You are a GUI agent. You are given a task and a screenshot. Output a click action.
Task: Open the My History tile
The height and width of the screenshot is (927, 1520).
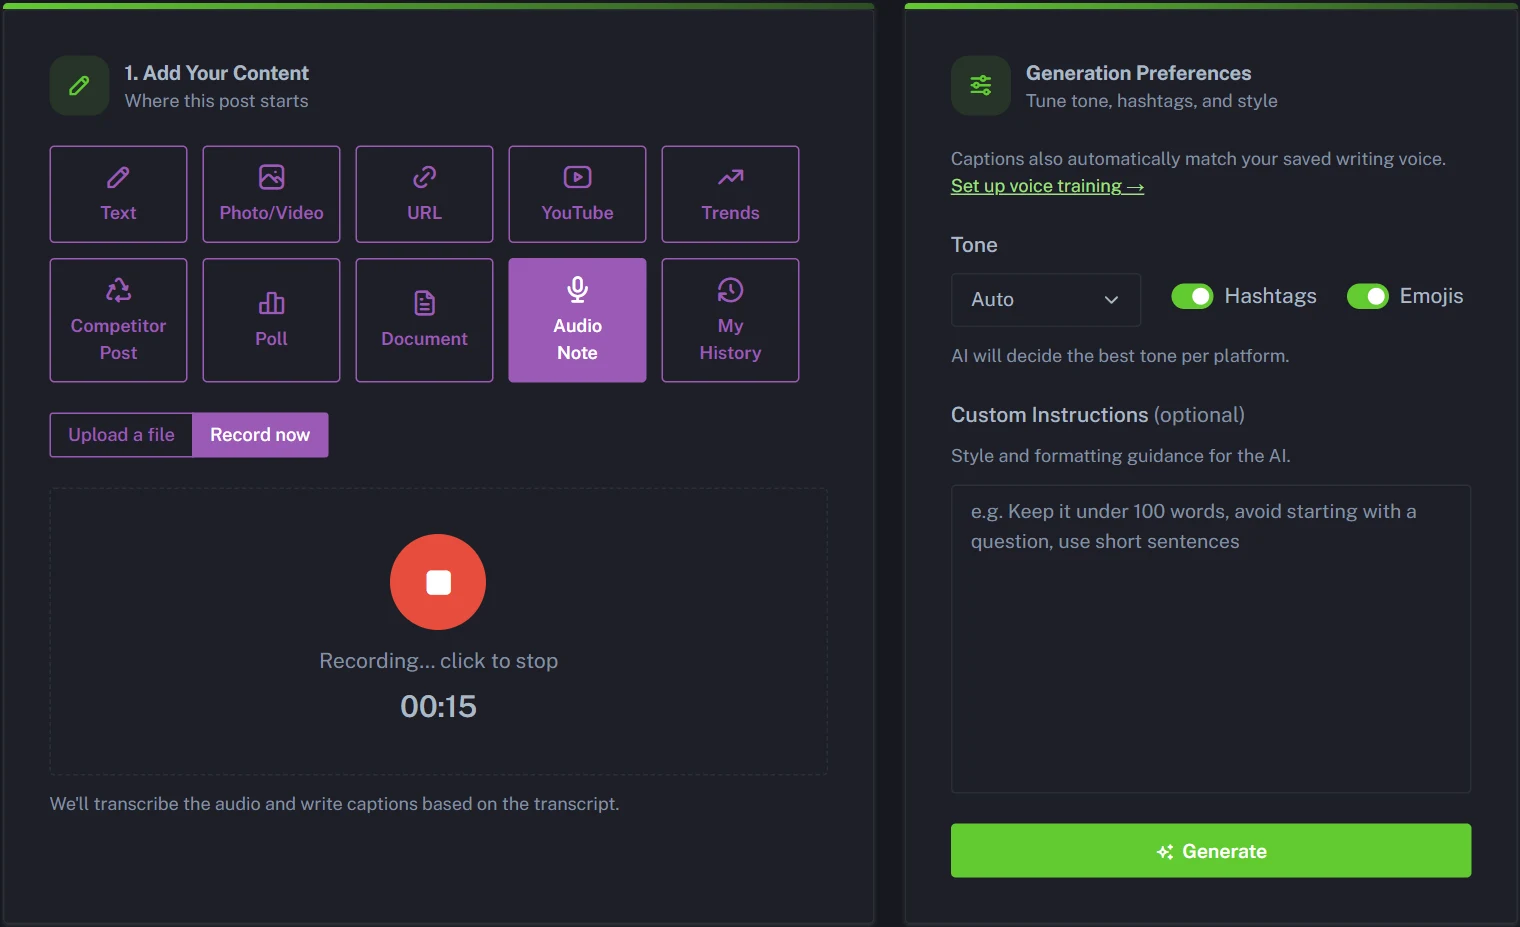pos(730,320)
